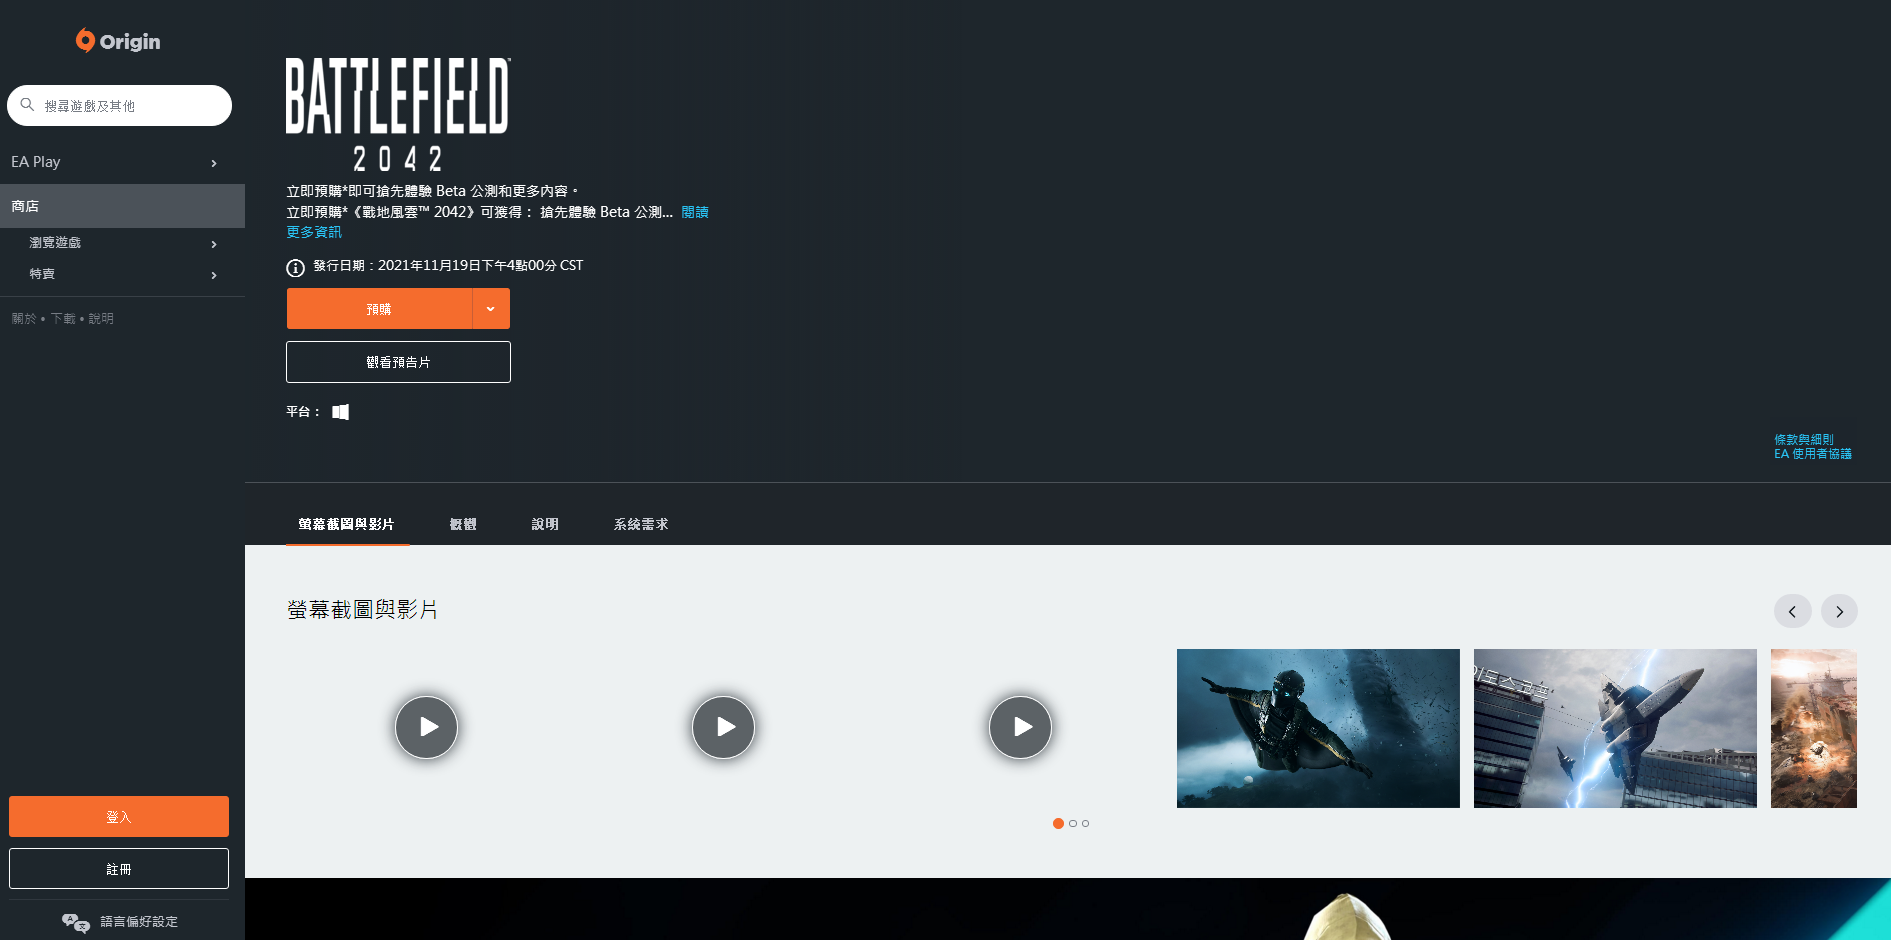Play the second video in carousel

[x=723, y=727]
